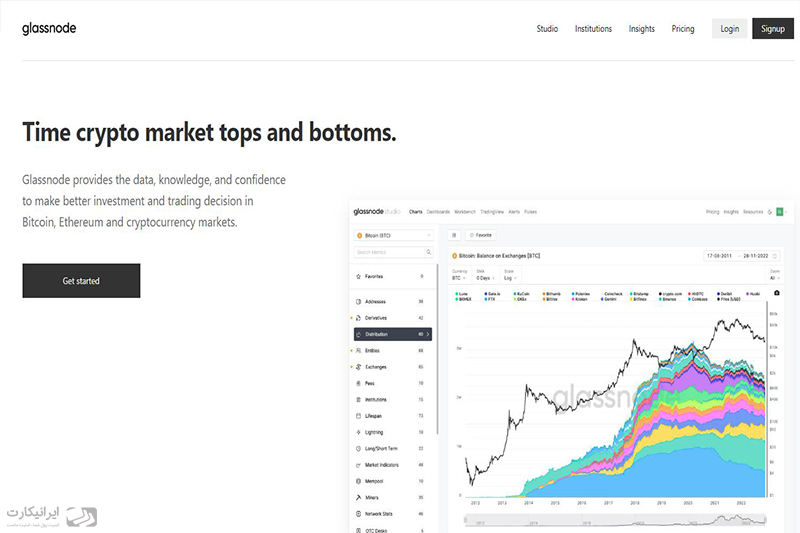Click the Get started button
The width and height of the screenshot is (800, 533).
[x=81, y=281]
